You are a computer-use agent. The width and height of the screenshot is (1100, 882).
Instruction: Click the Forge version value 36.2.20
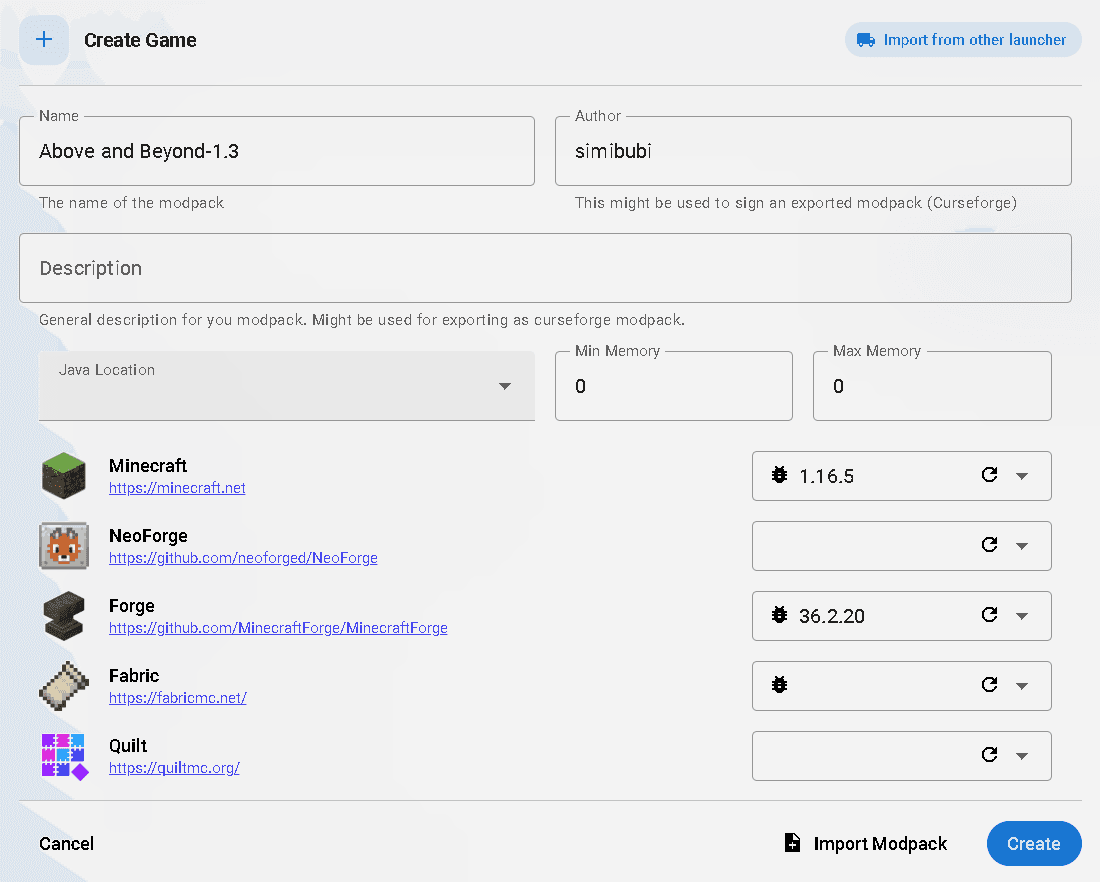click(x=831, y=616)
